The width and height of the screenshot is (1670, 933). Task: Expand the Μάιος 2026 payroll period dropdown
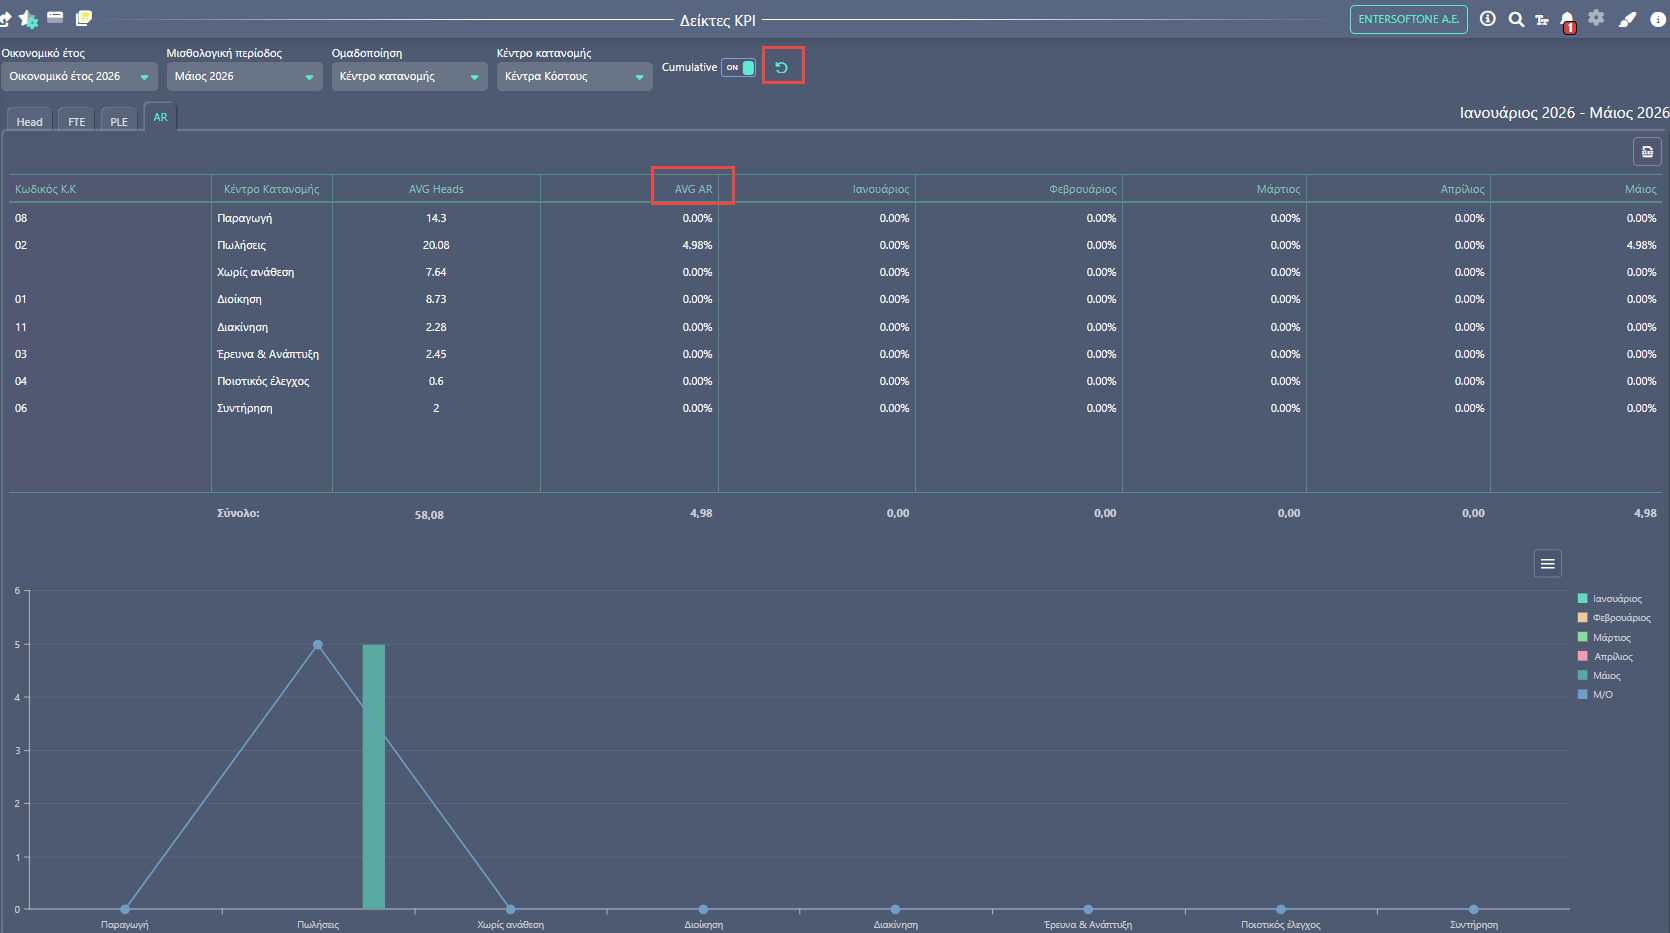pos(244,77)
